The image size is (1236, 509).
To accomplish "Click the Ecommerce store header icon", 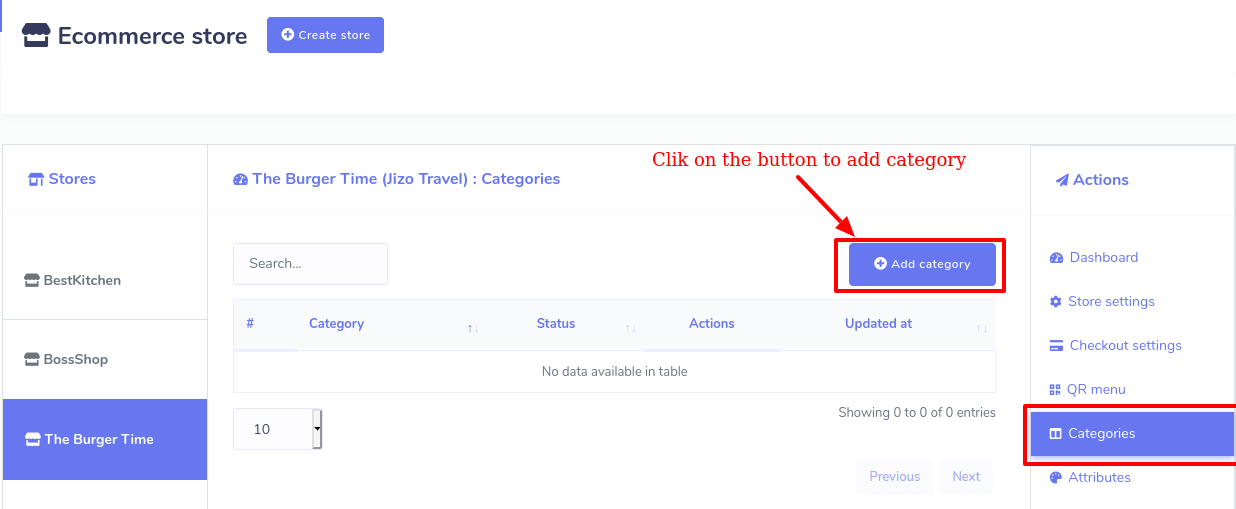I will coord(36,36).
